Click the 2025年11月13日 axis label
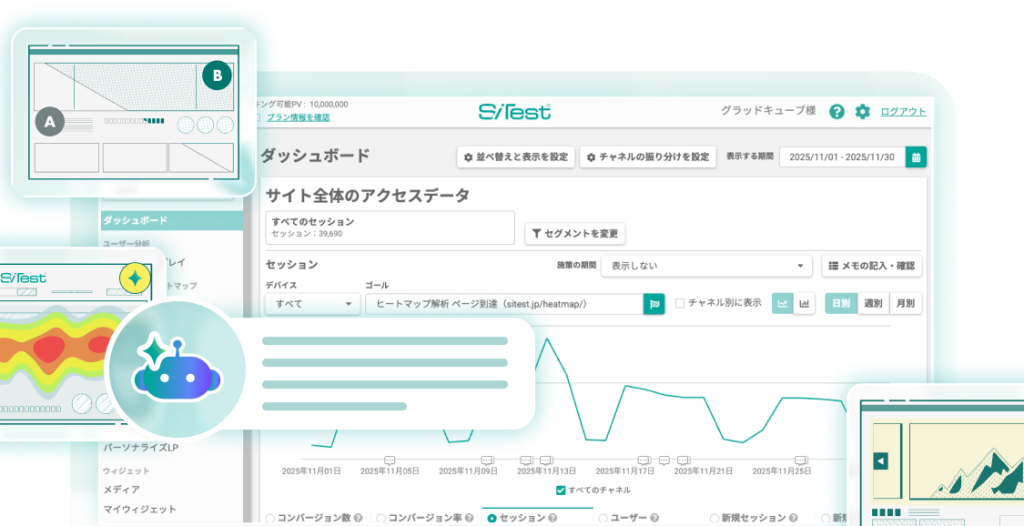Screen dimensions: 1024x526 (x=547, y=470)
